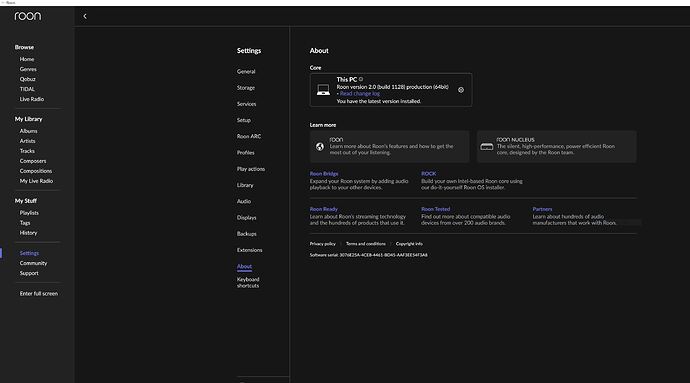Open Community in the sidebar
The image size is (690, 383).
(x=33, y=263)
